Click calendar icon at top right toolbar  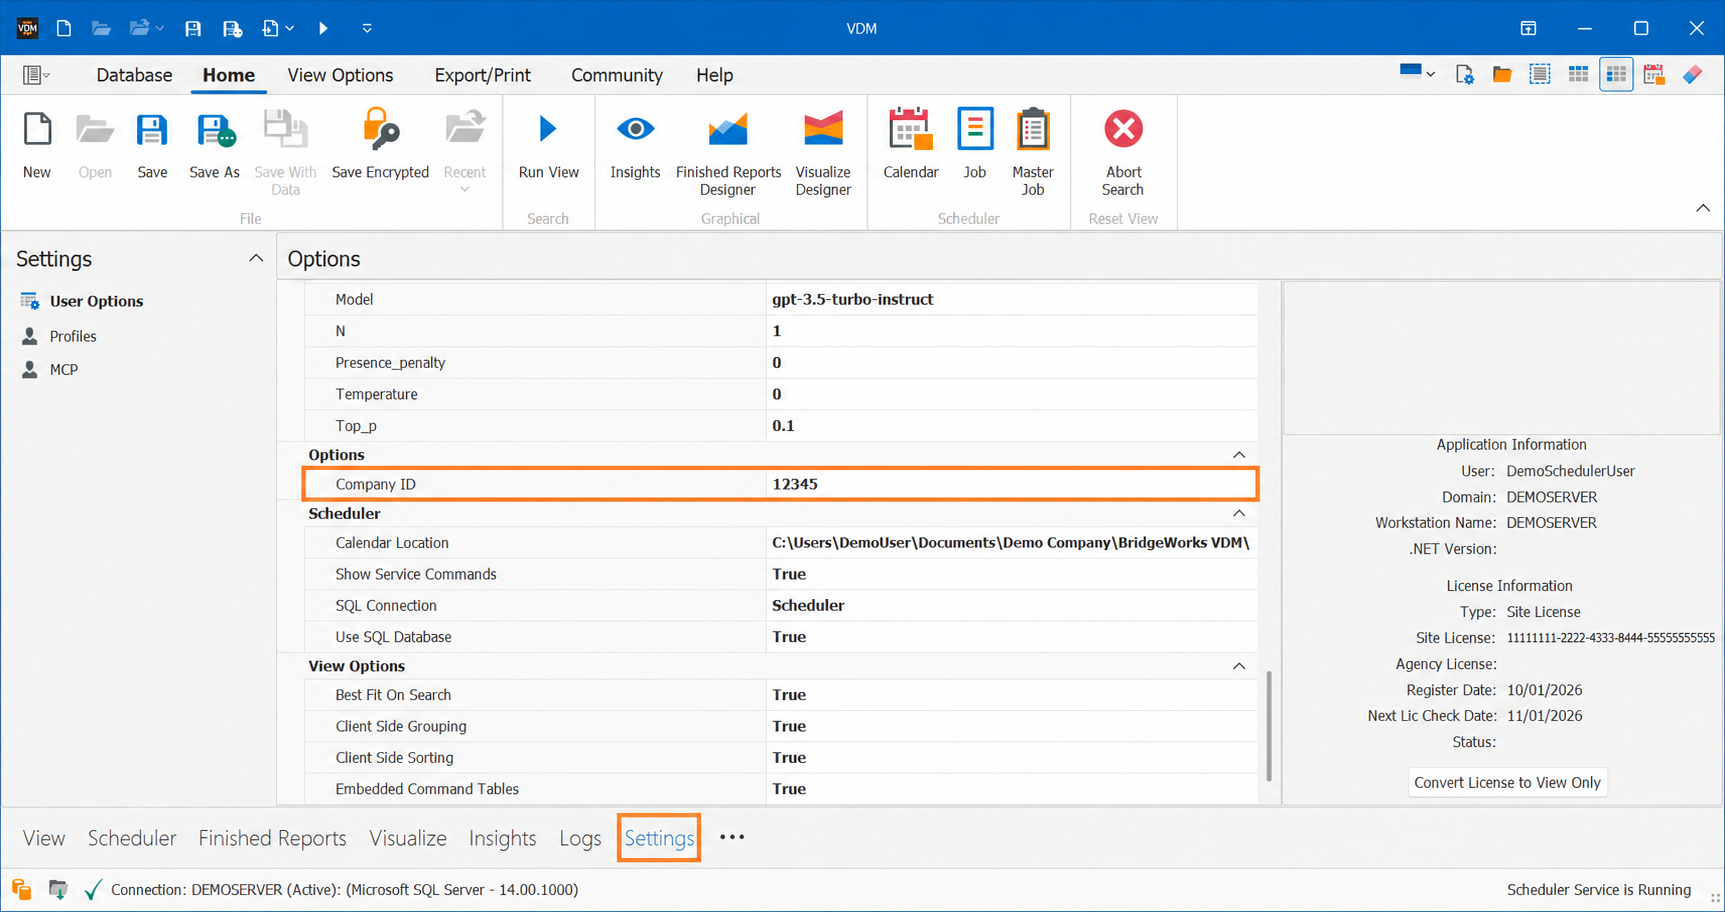coord(1654,74)
